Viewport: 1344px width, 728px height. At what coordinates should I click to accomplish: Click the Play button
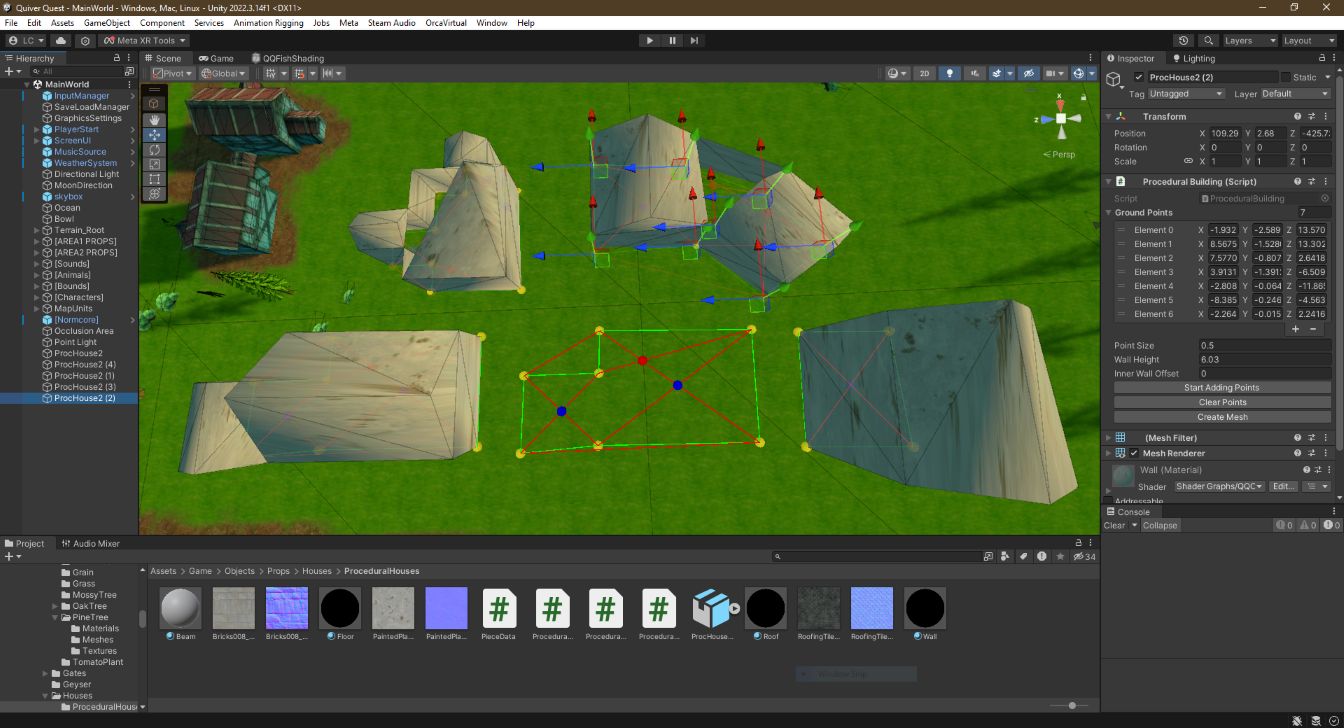[650, 40]
